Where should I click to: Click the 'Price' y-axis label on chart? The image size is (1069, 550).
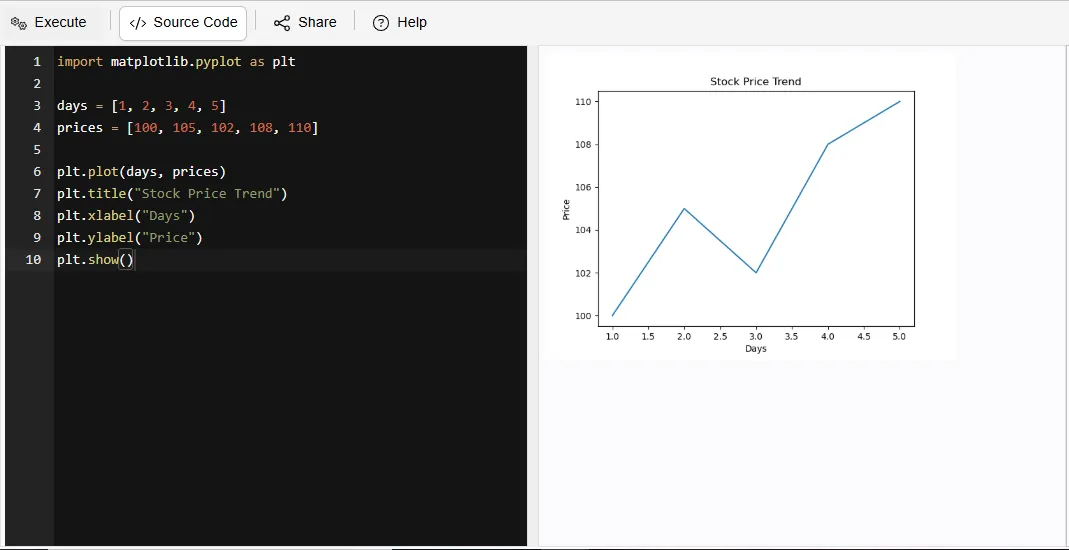click(566, 209)
